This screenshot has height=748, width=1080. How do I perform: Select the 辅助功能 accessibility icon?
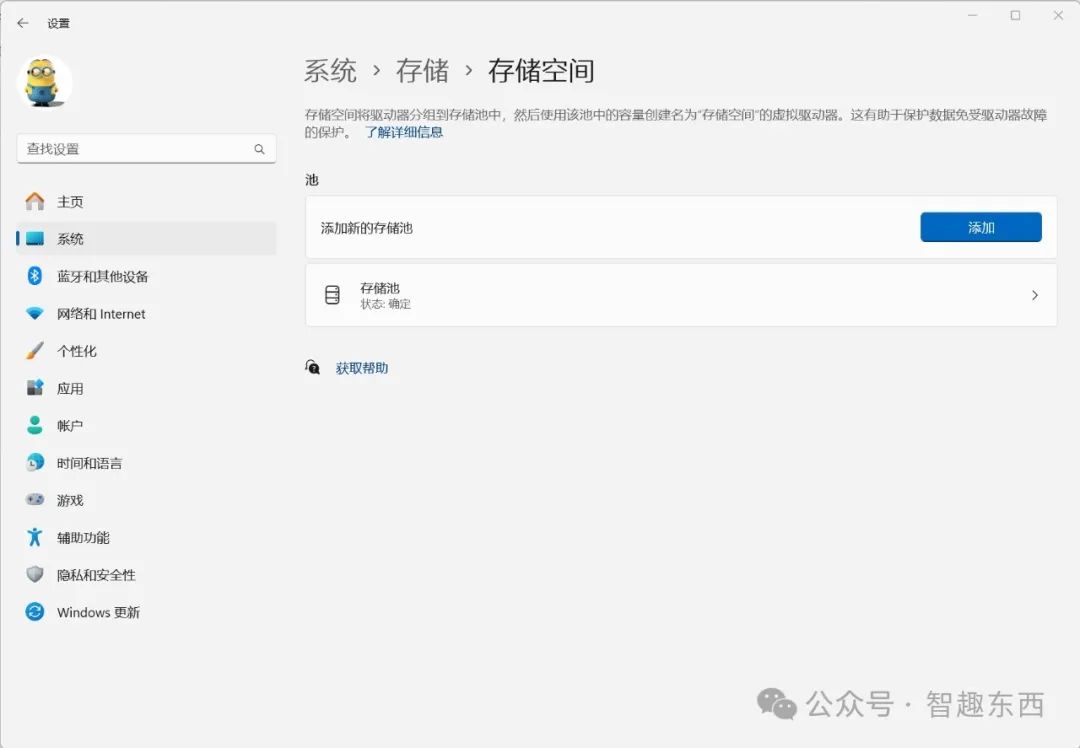tap(35, 537)
